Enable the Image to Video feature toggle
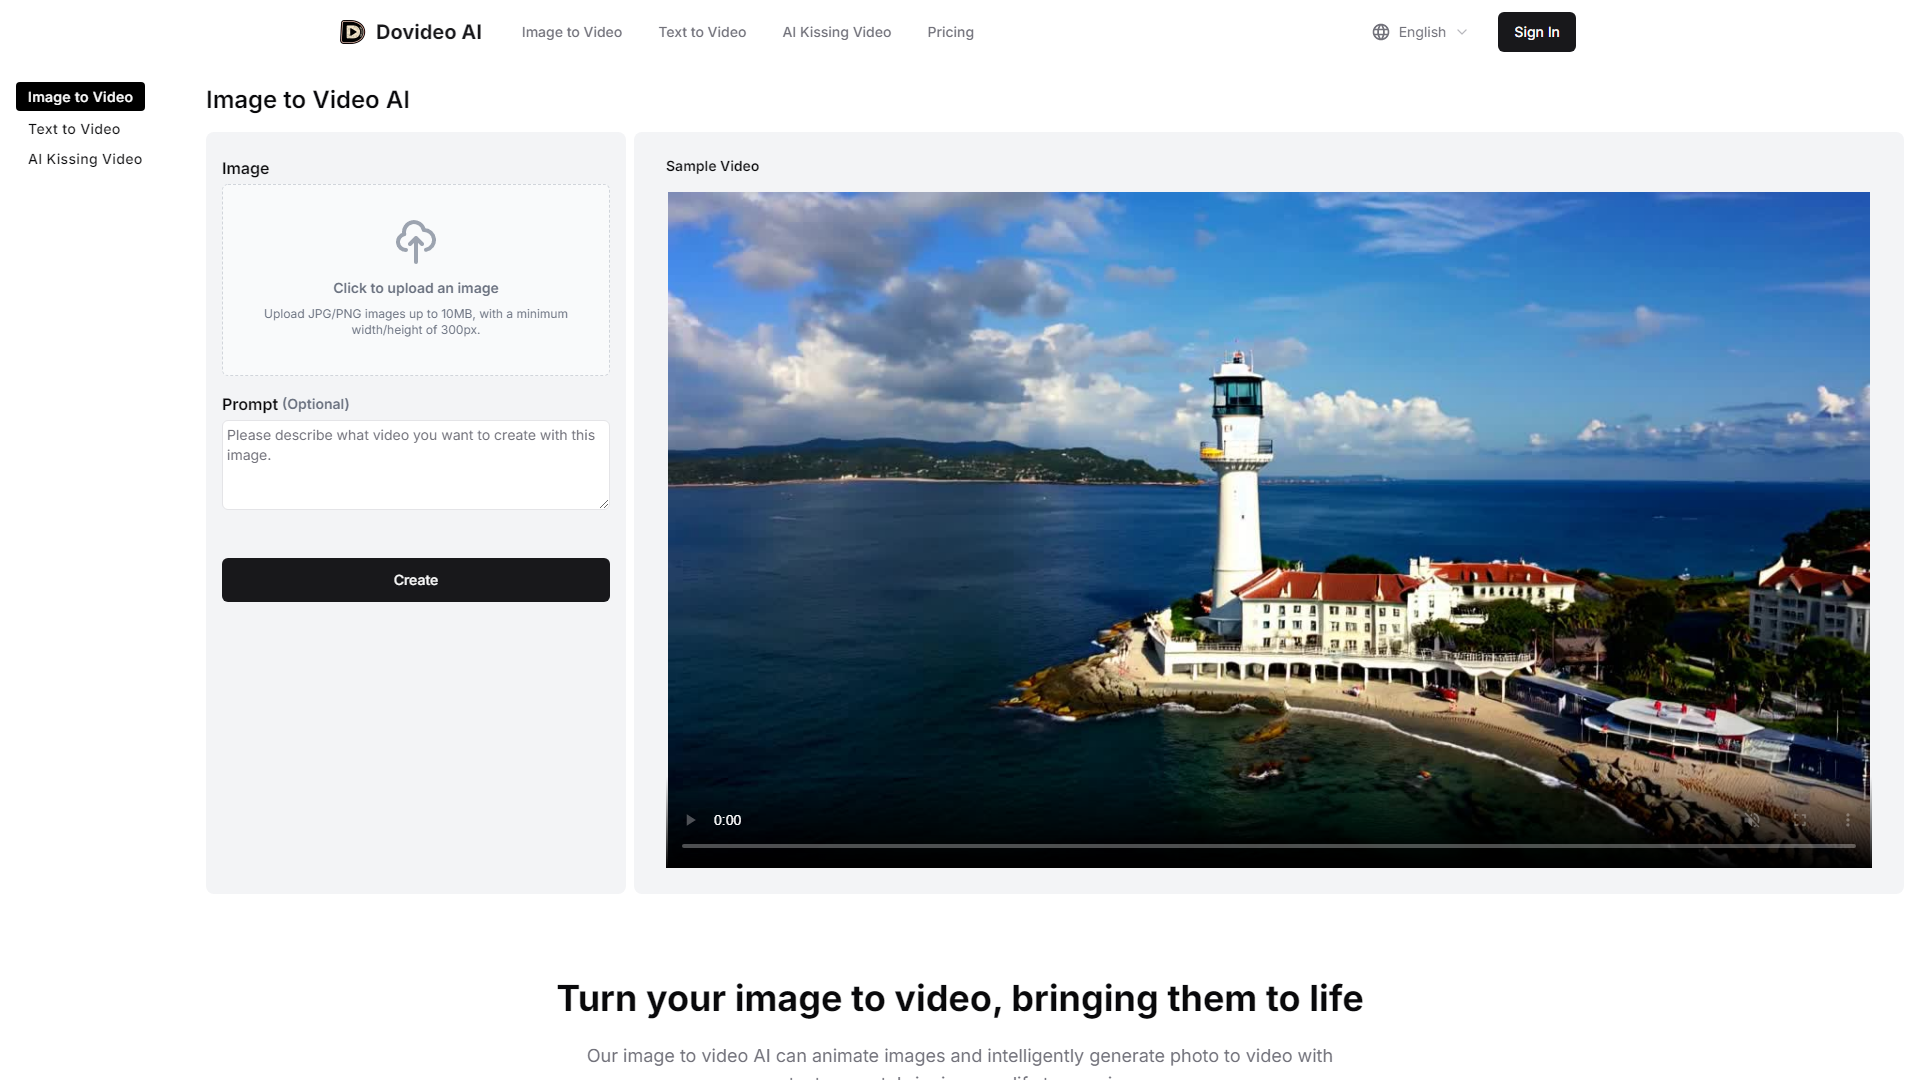 [x=80, y=96]
